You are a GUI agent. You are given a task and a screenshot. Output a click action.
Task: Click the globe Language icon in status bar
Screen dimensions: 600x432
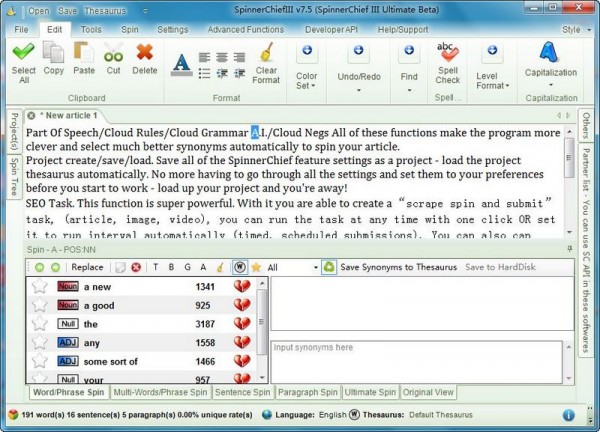pos(267,415)
